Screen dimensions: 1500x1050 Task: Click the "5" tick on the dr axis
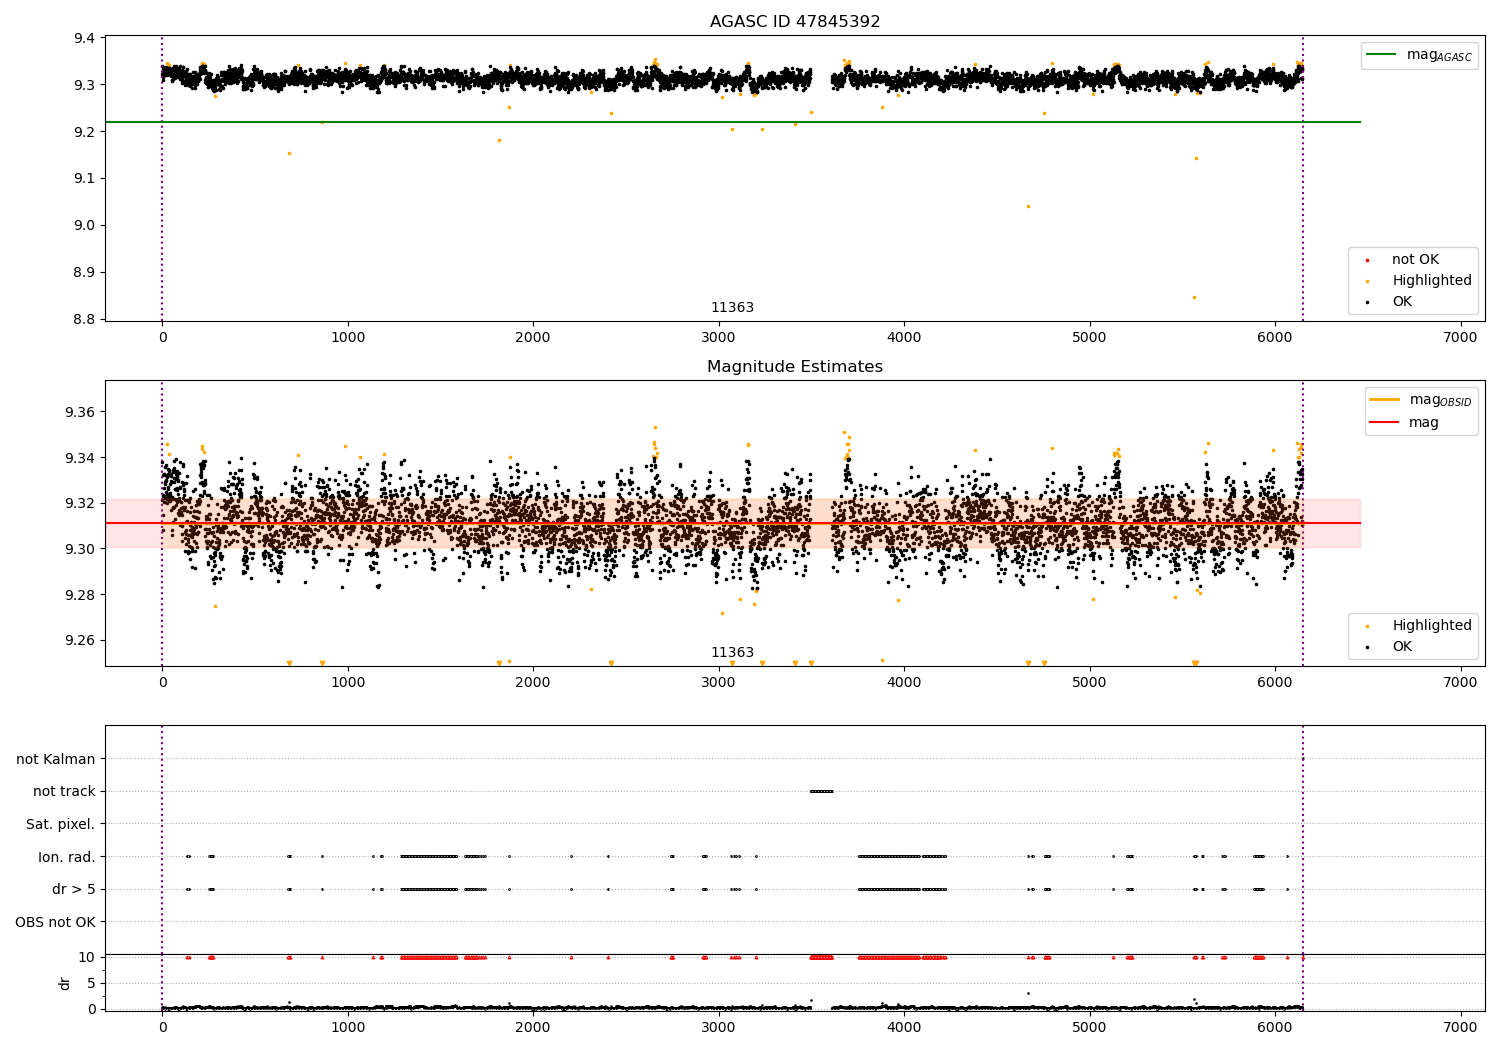coord(92,984)
